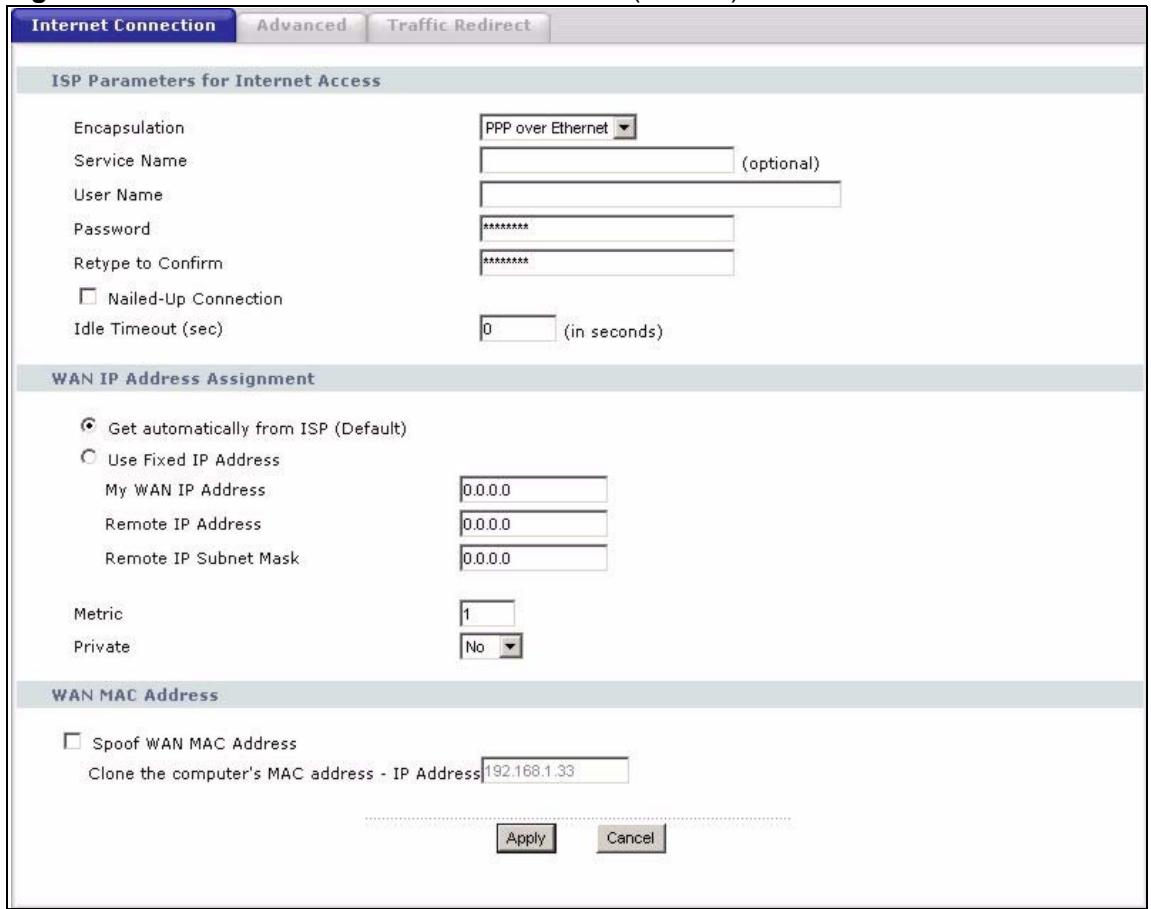The width and height of the screenshot is (1151, 909).
Task: Focus the User Name text box
Action: pyautogui.click(x=660, y=195)
